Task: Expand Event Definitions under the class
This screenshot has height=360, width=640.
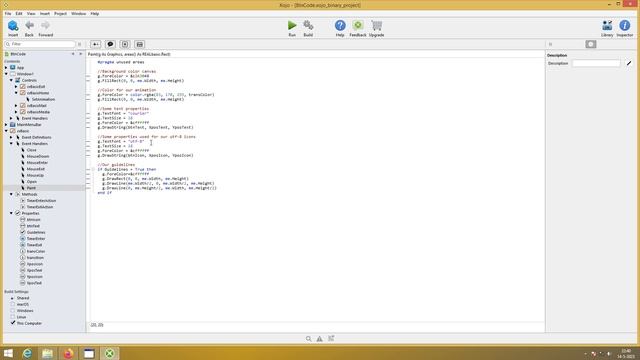Action: (11, 137)
